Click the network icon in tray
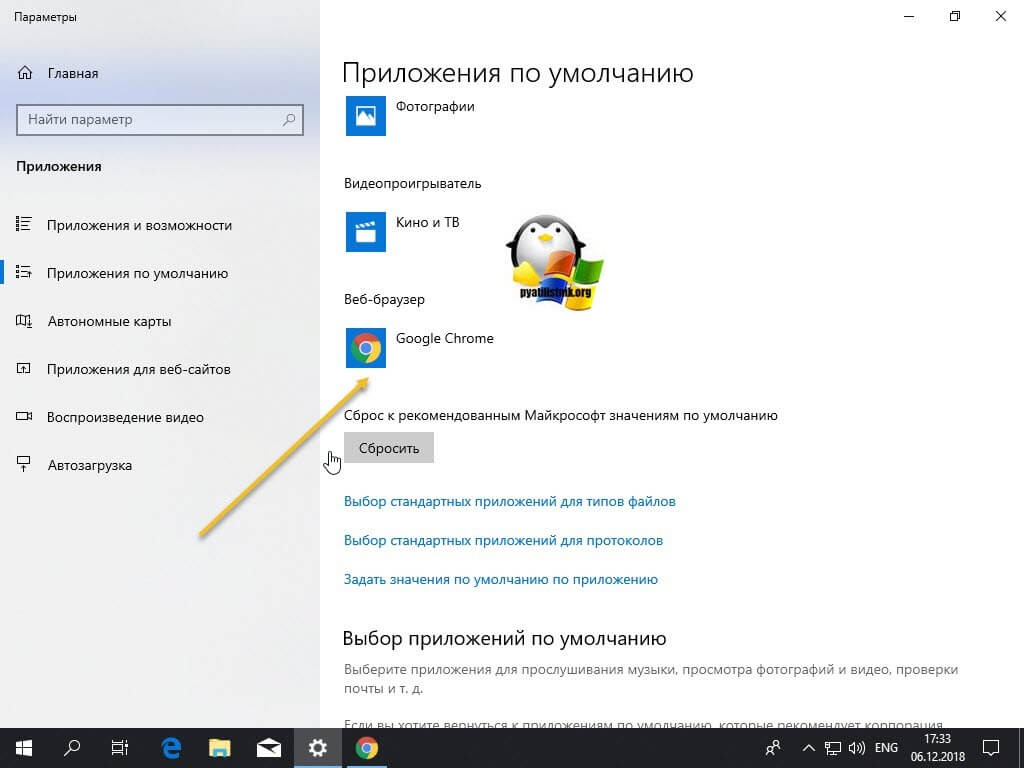The image size is (1024, 768). click(832, 748)
